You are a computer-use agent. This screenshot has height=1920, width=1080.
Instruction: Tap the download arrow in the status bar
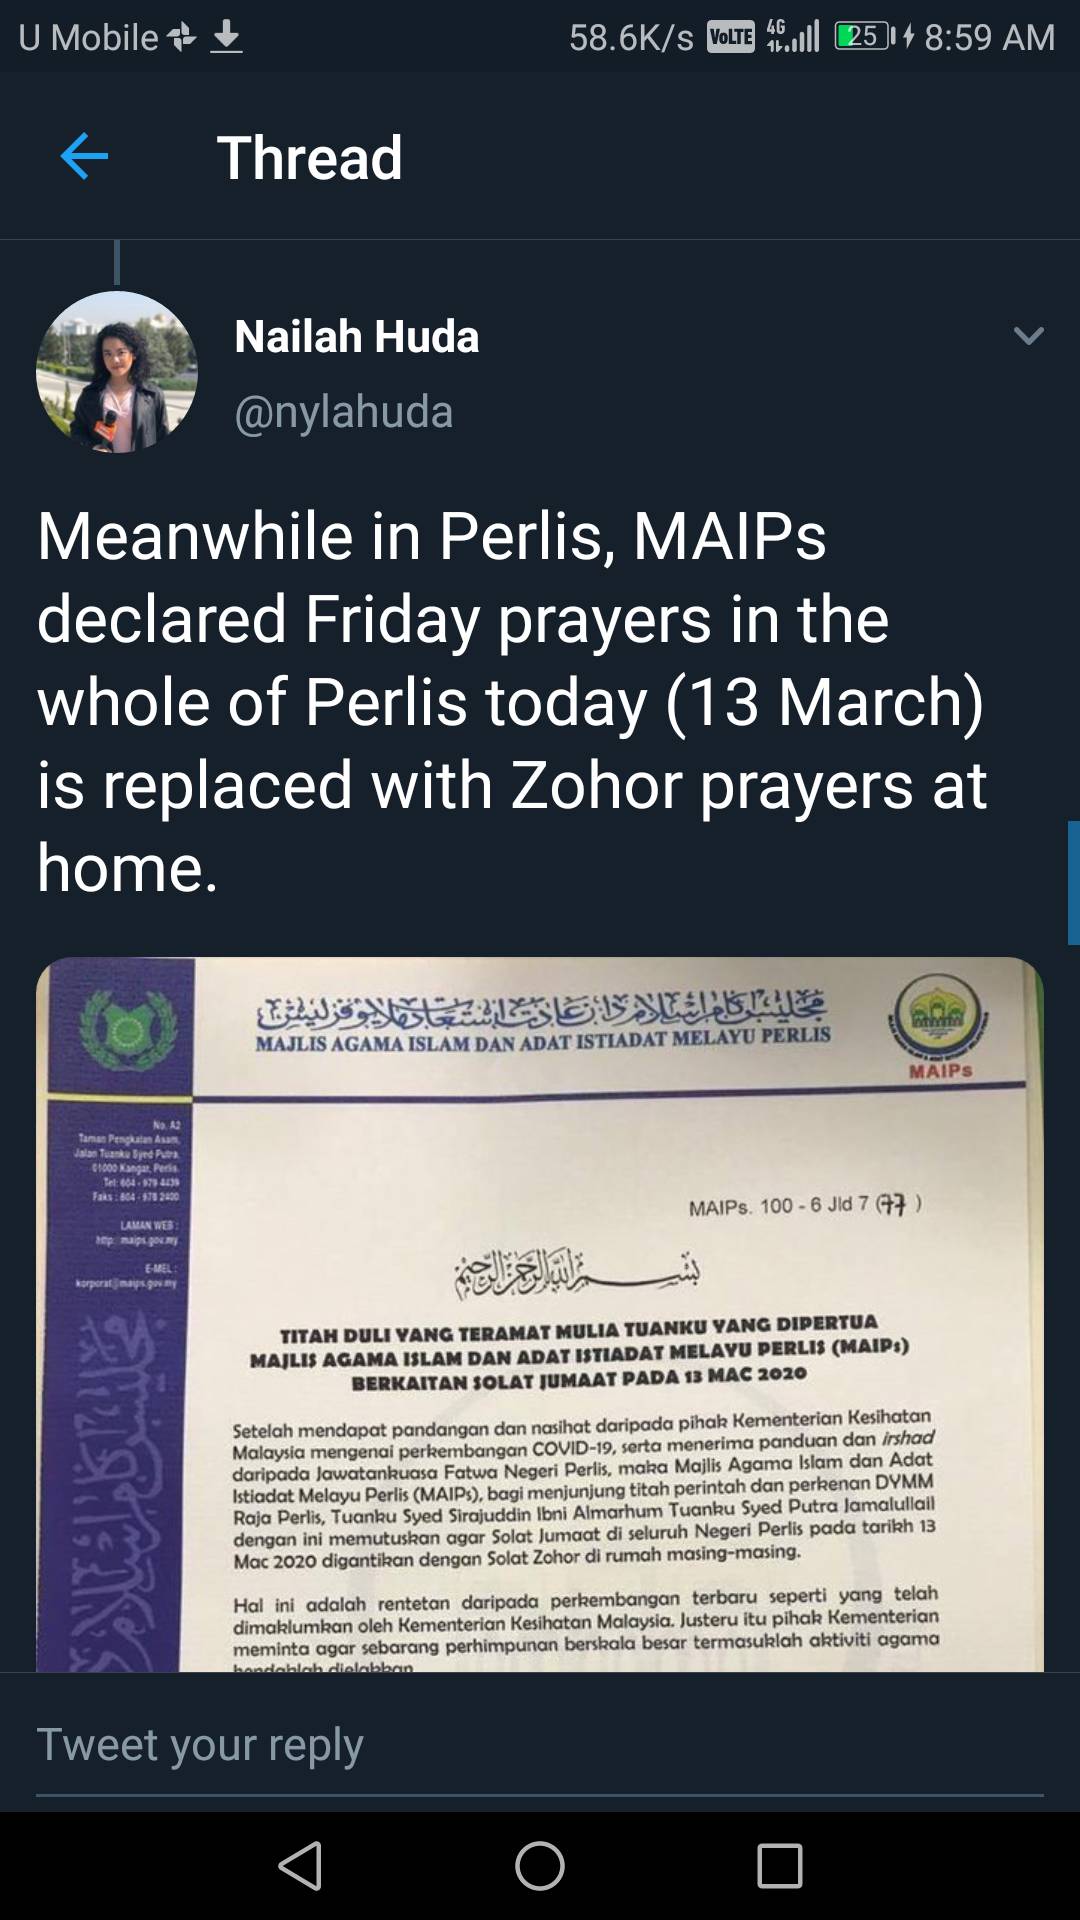pyautogui.click(x=225, y=36)
